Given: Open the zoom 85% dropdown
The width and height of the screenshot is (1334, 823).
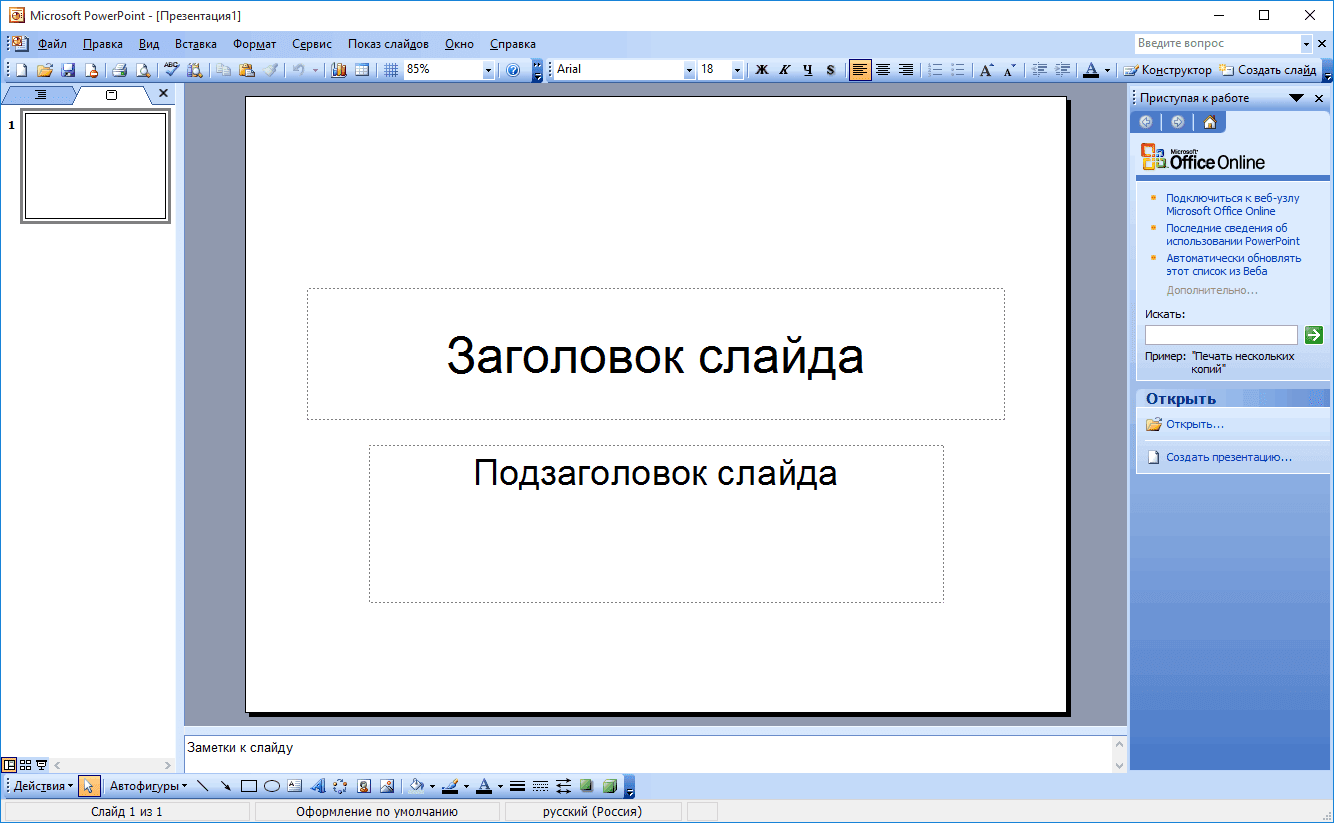Looking at the screenshot, I should [x=488, y=70].
